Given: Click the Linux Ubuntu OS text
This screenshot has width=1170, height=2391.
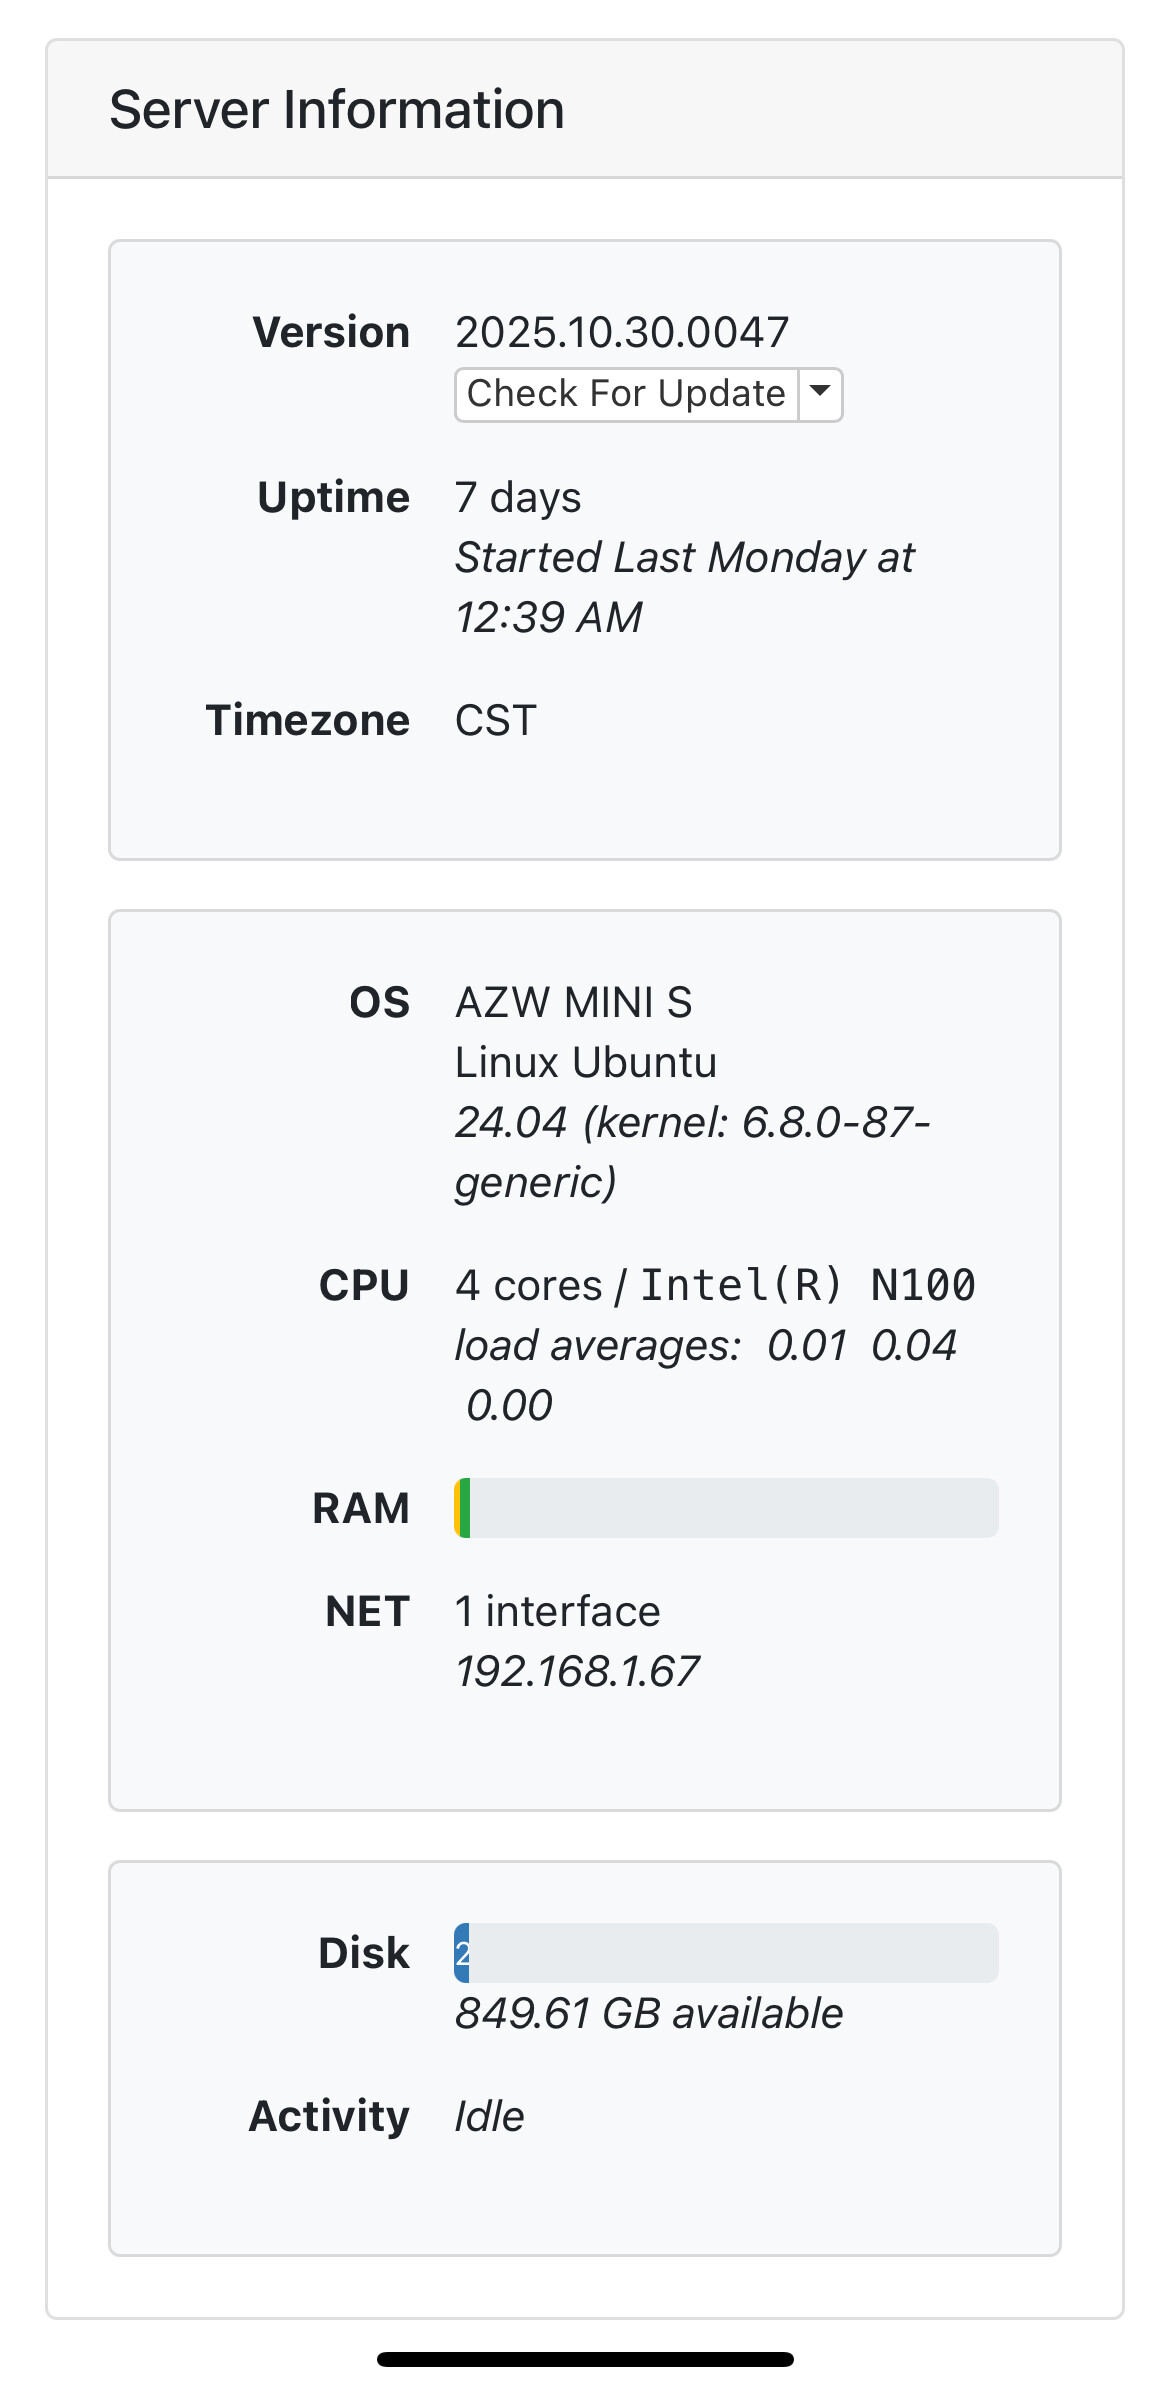Looking at the screenshot, I should [x=586, y=1062].
